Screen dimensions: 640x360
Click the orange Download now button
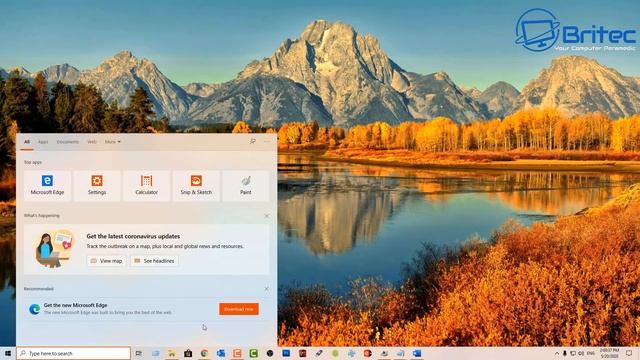click(x=239, y=309)
